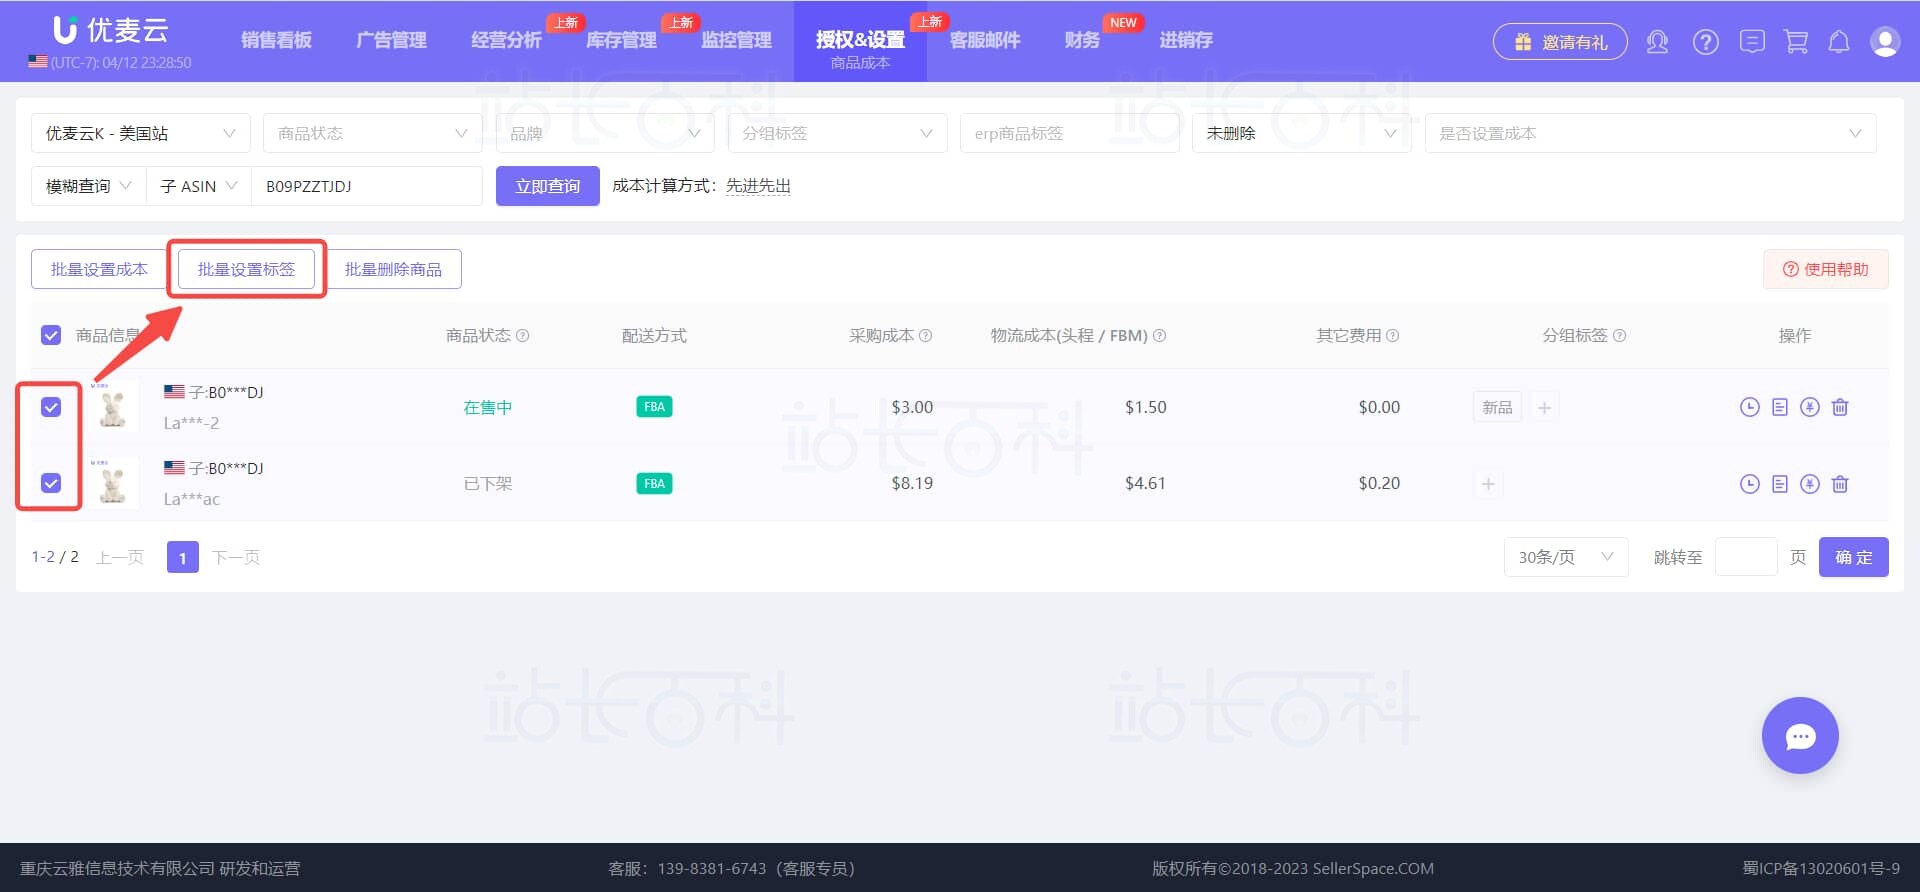
Task: Open the help question mark icon
Action: click(1706, 42)
